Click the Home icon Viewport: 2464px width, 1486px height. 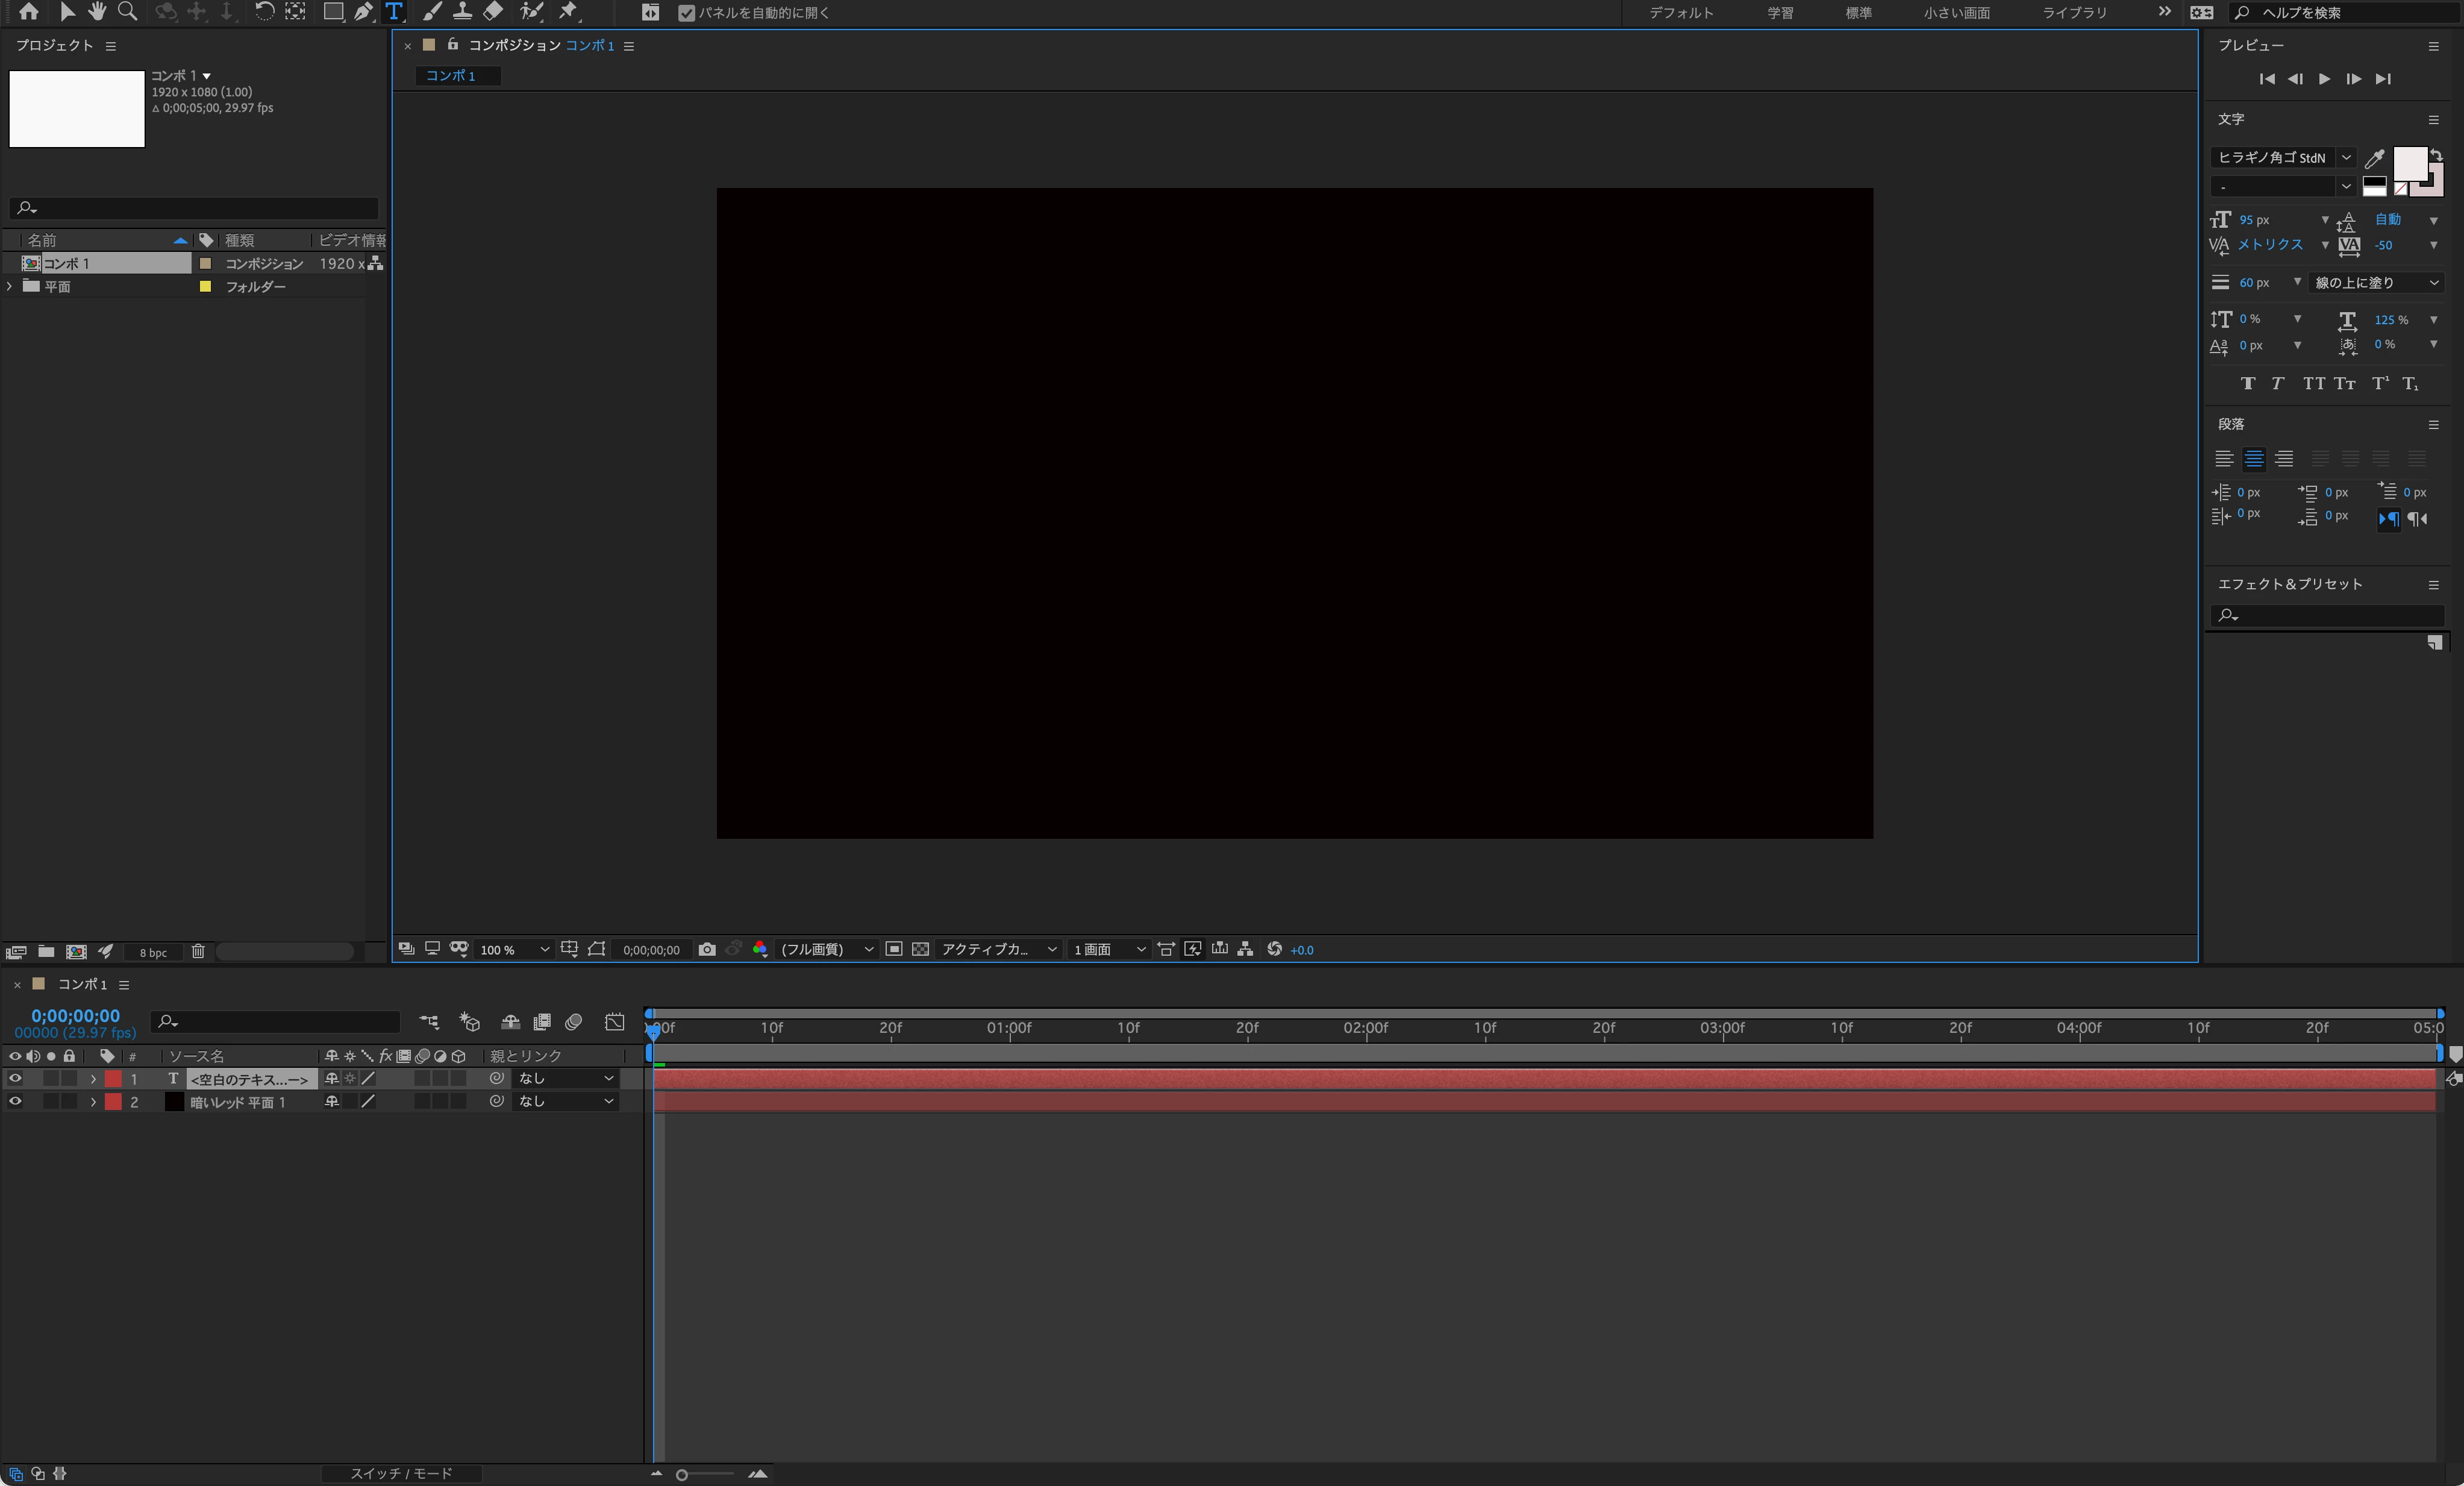pos(29,12)
